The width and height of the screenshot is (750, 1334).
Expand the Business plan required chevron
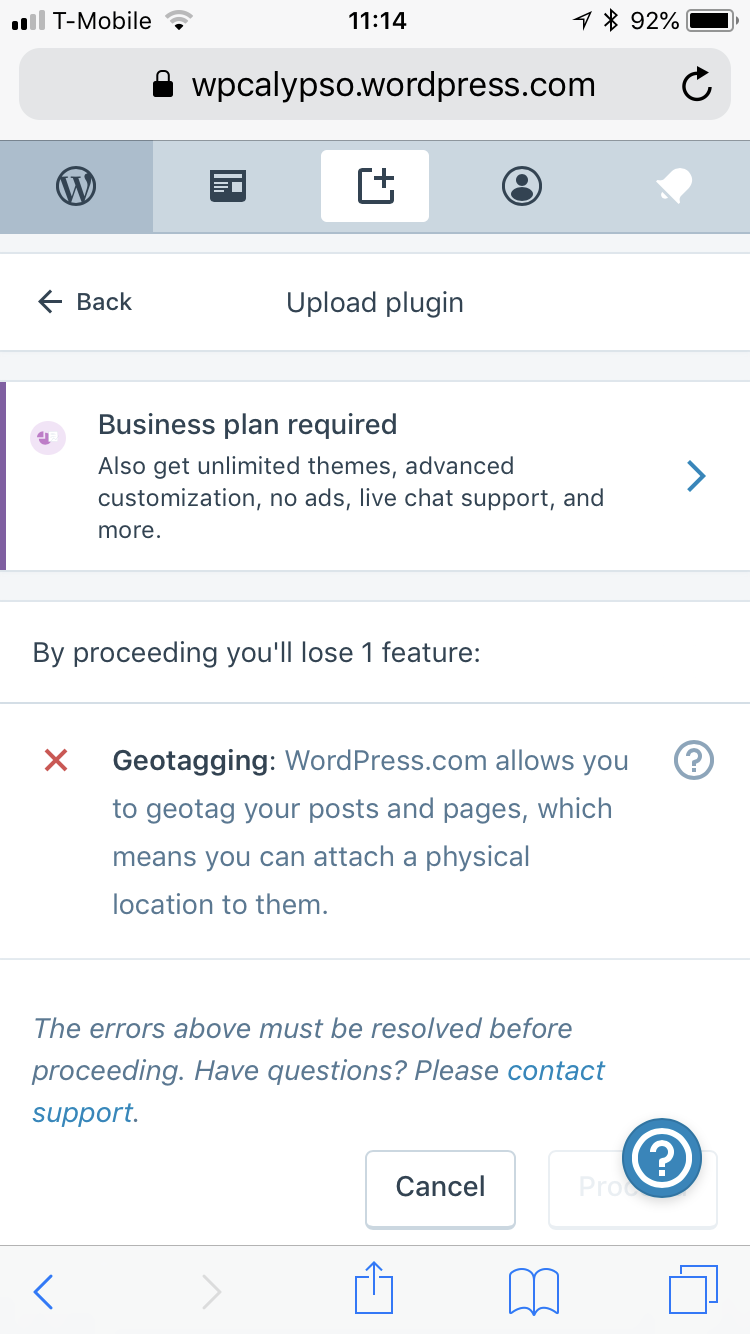tap(697, 478)
